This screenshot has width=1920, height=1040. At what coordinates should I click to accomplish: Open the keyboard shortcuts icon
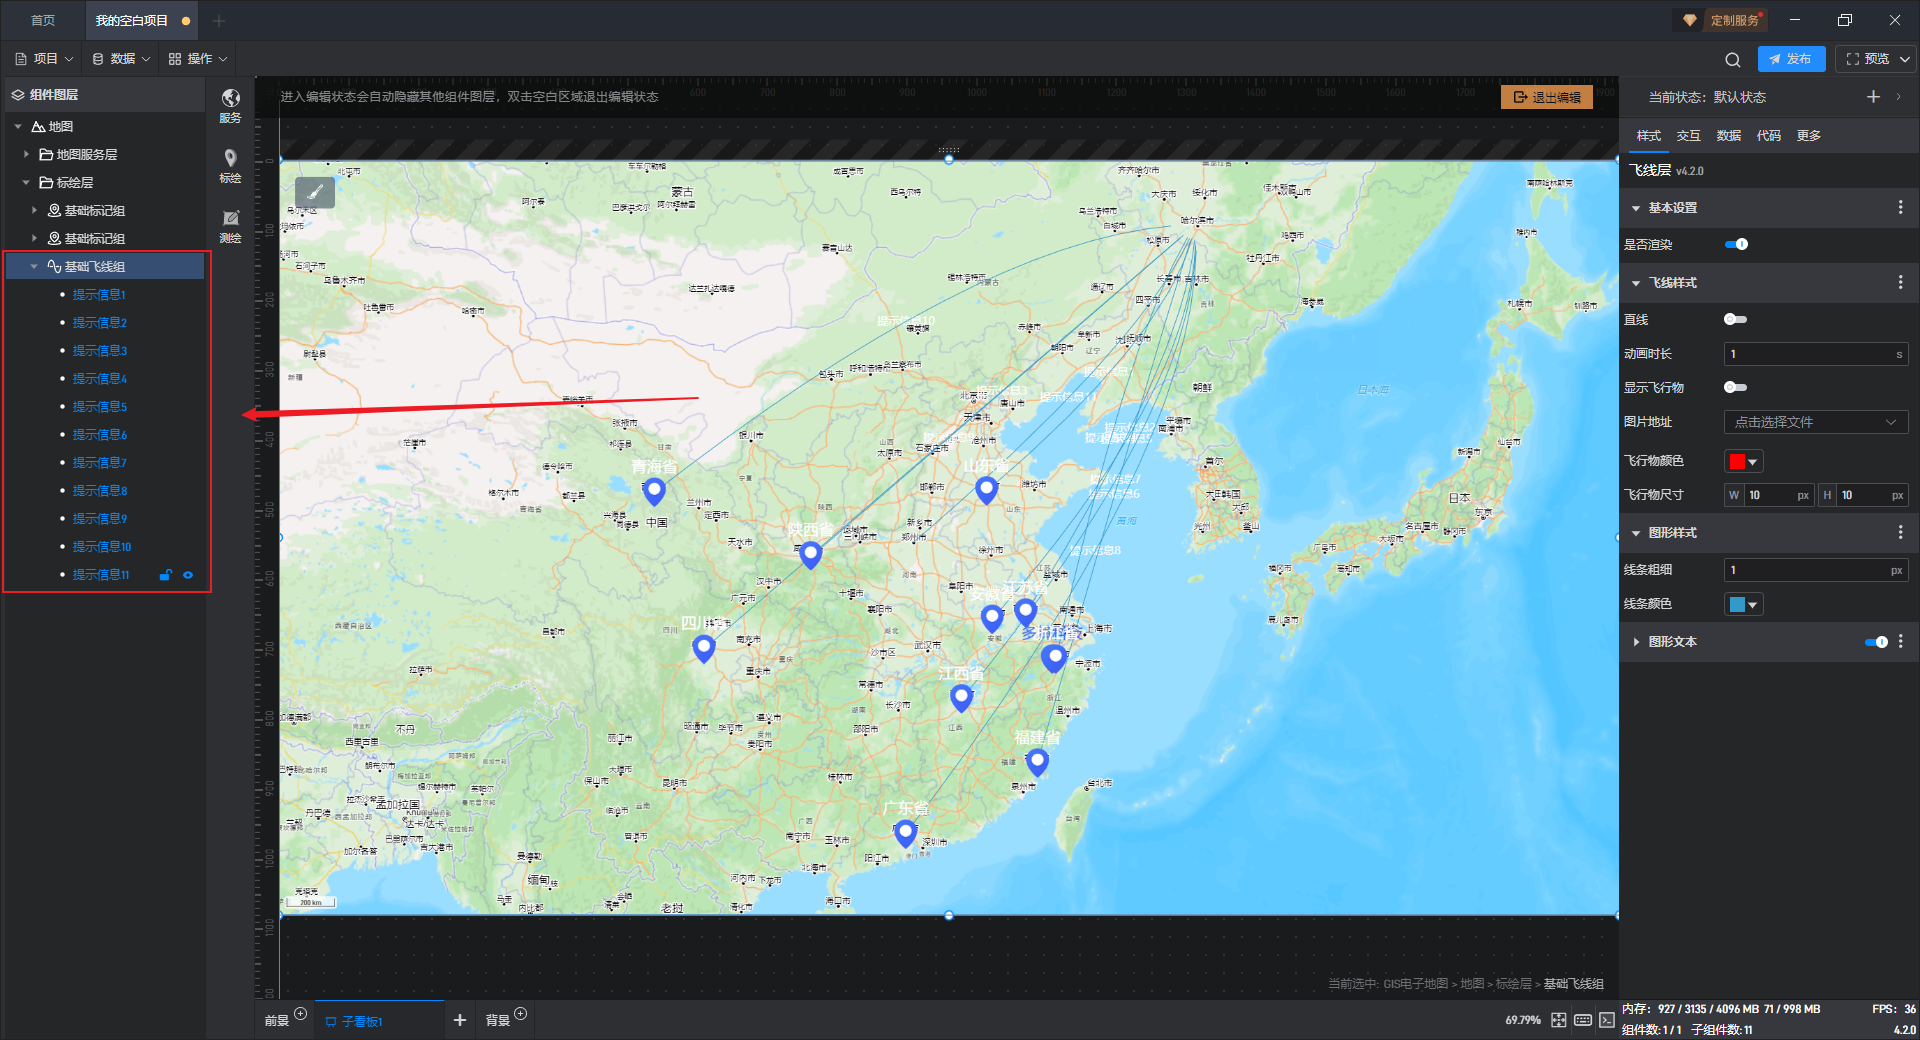(1582, 1020)
